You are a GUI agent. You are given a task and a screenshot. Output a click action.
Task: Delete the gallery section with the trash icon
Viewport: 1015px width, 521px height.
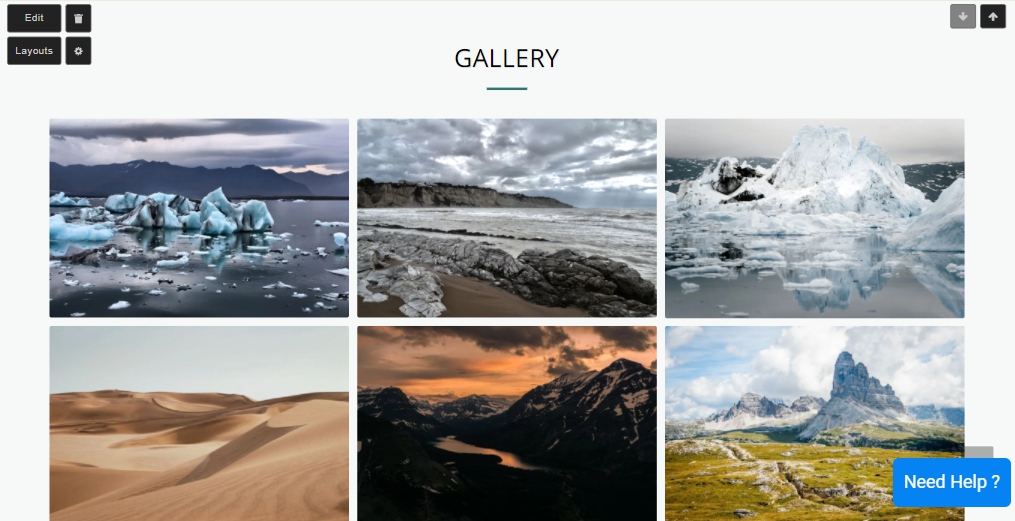[78, 18]
